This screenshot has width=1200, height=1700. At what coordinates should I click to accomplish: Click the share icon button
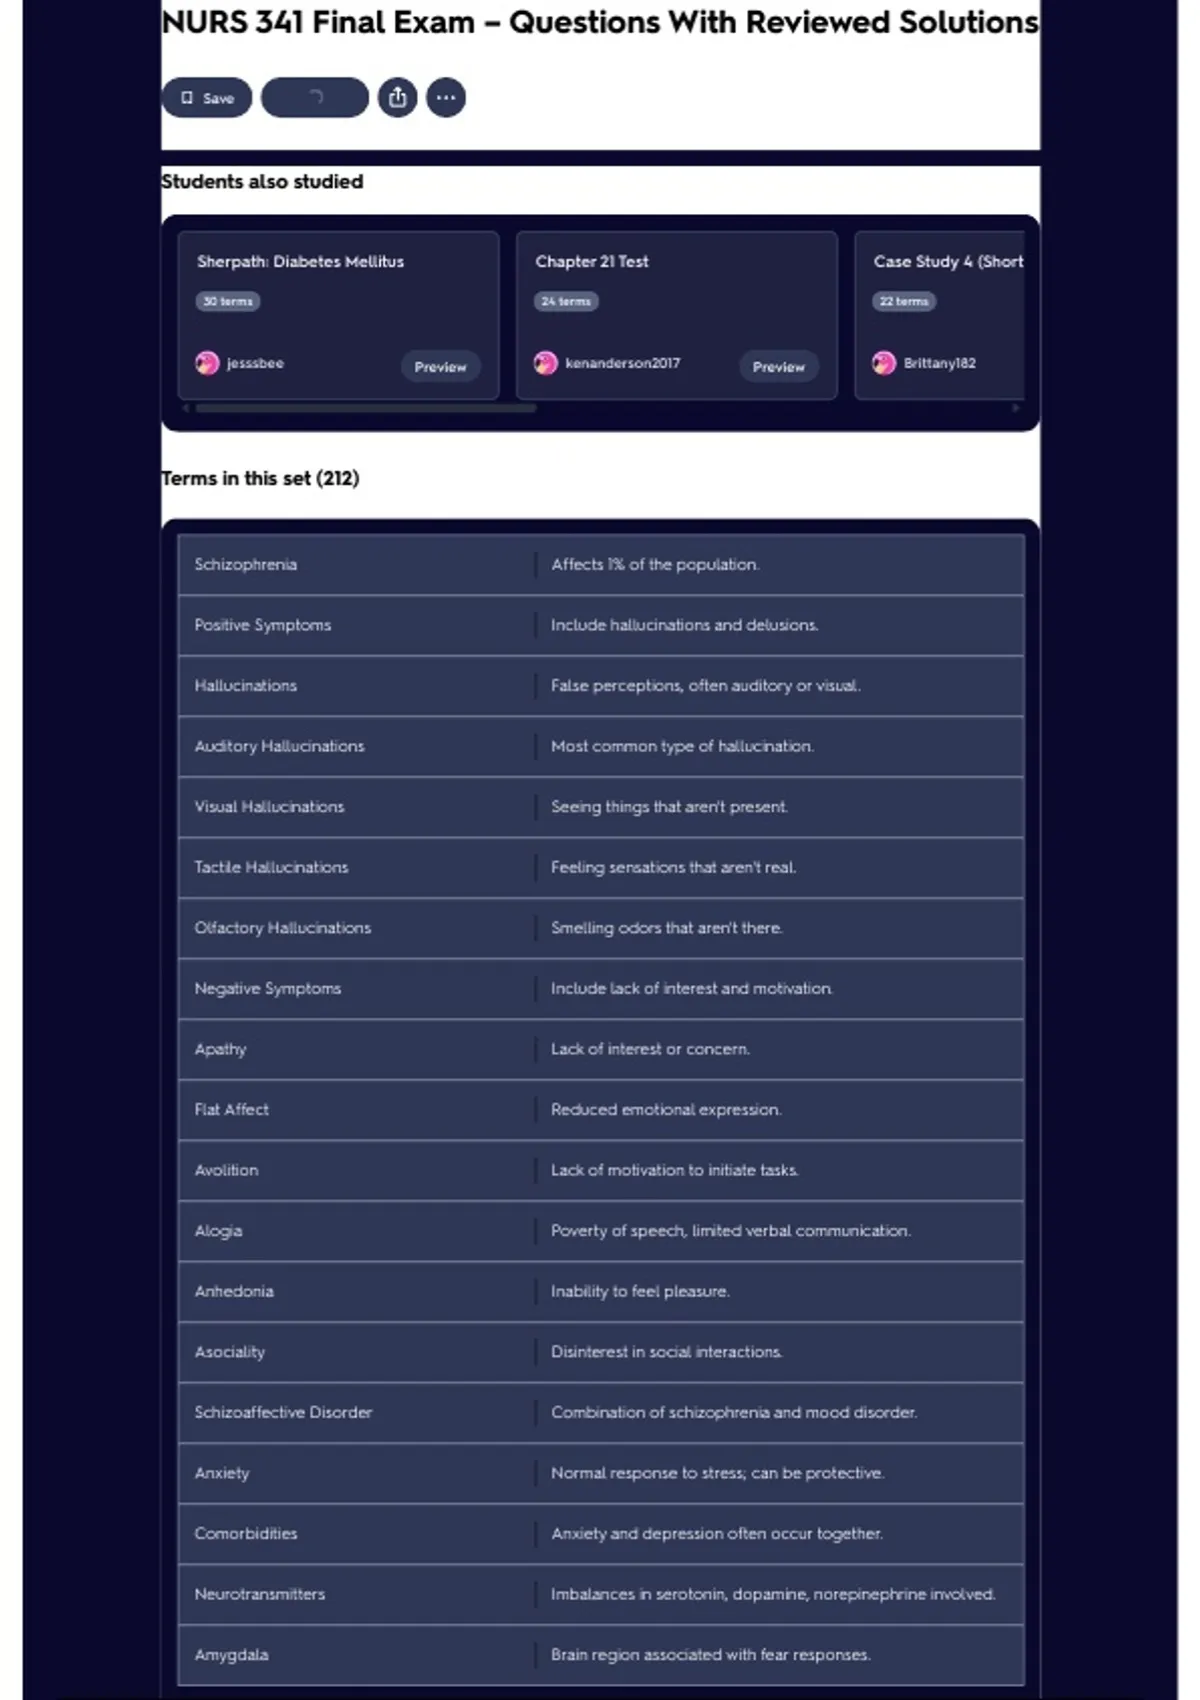(x=397, y=98)
